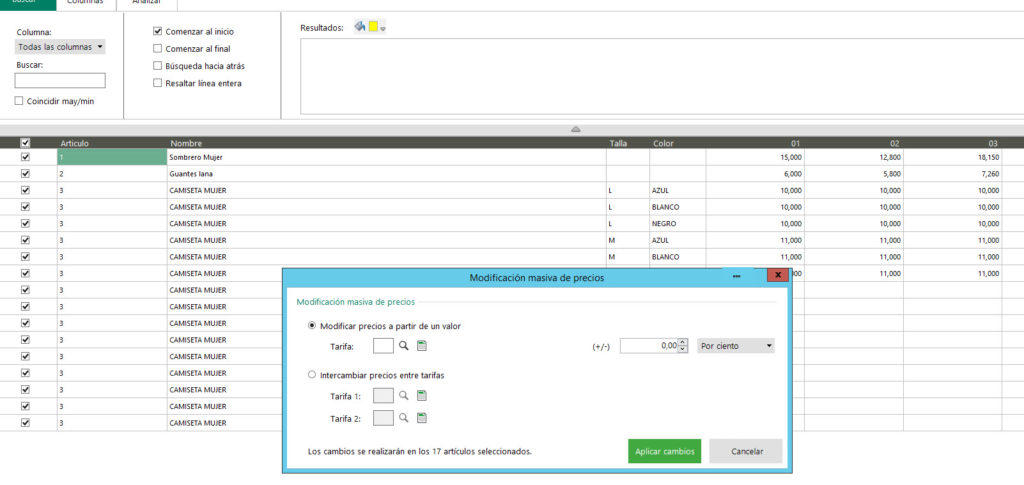Click the (+/-) 0,00 value field
1024x485 pixels.
(649, 346)
